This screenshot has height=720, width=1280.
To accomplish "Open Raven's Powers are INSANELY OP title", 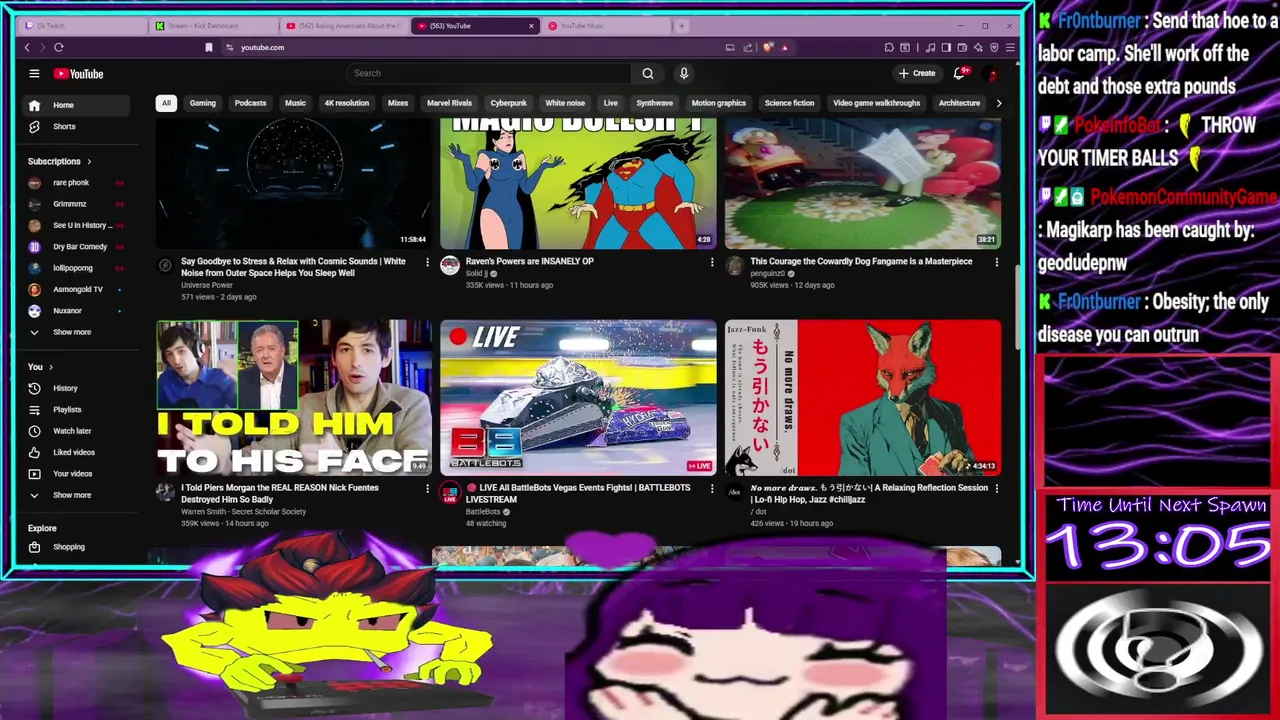I will [530, 261].
